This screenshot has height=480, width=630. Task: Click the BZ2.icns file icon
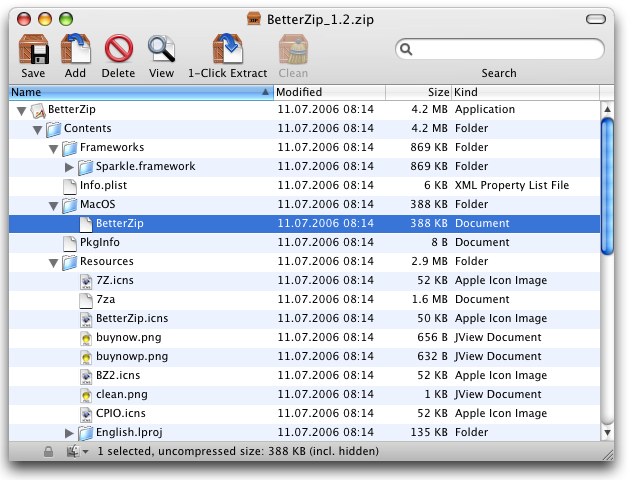click(86, 376)
